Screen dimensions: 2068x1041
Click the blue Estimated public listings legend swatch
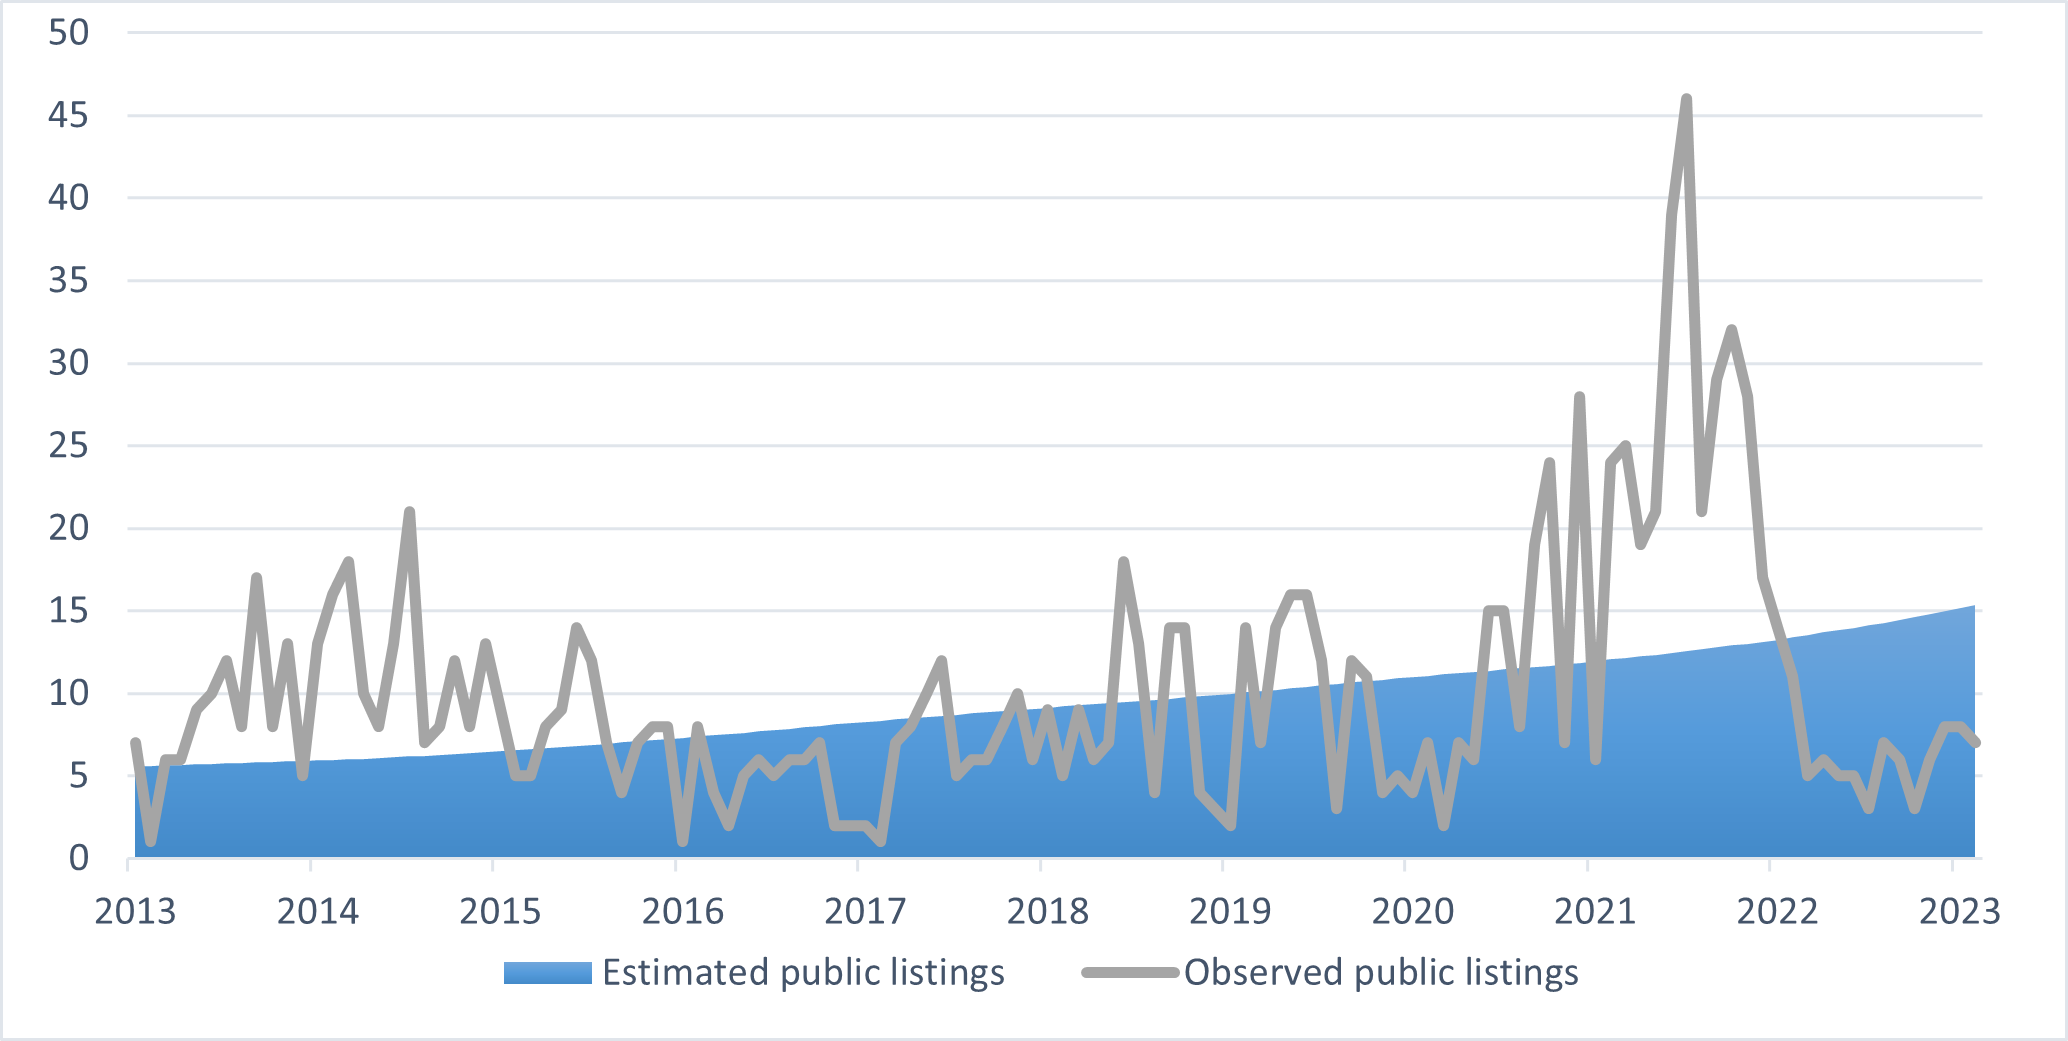(548, 973)
